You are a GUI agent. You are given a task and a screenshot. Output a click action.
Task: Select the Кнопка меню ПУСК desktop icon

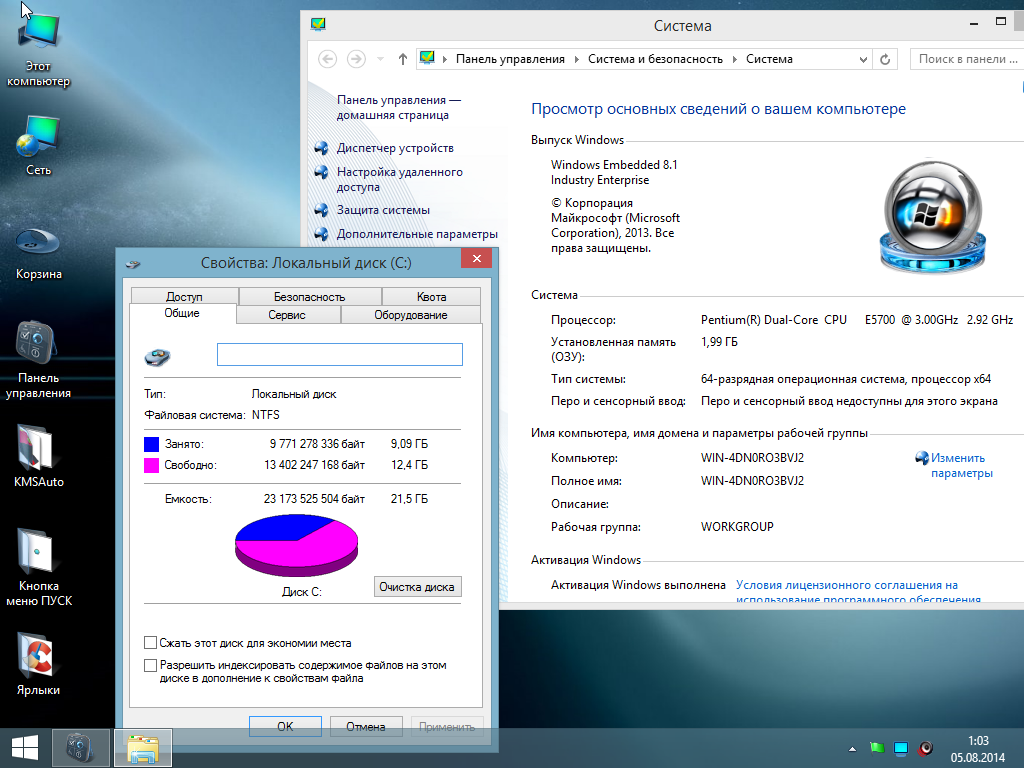pyautogui.click(x=38, y=567)
